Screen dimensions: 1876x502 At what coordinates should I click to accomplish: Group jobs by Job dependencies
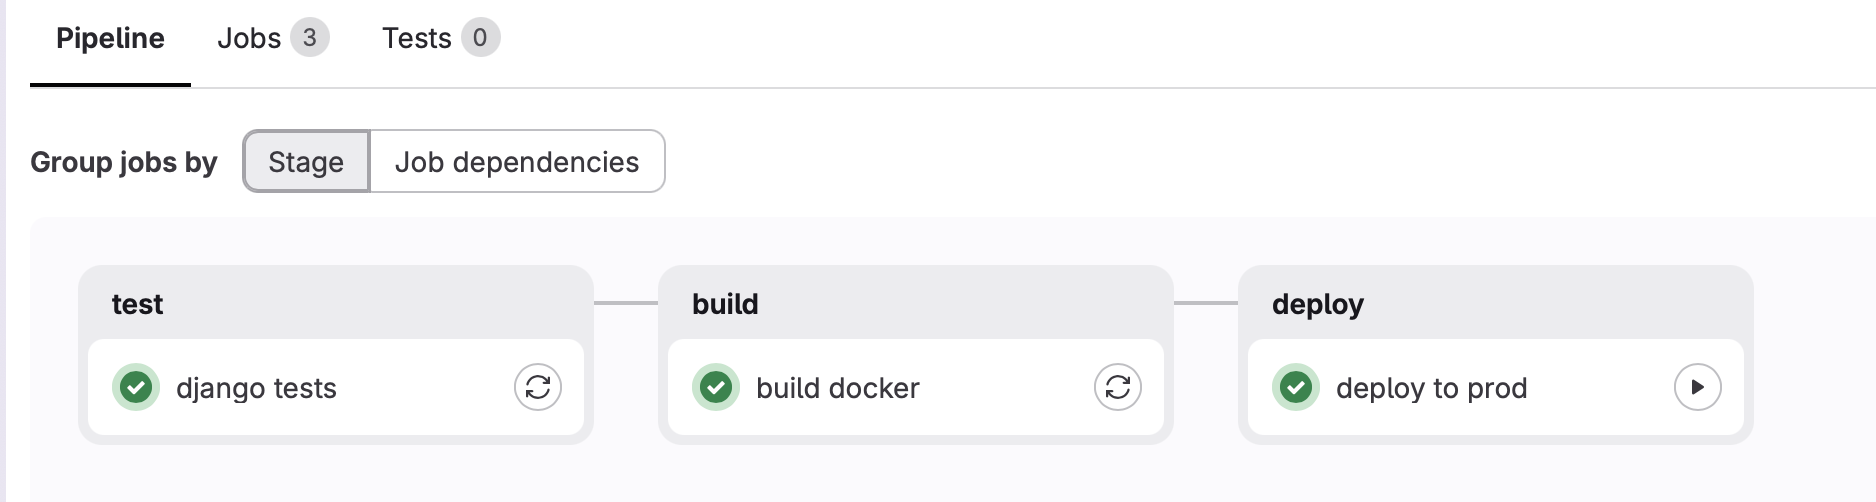[x=517, y=161]
